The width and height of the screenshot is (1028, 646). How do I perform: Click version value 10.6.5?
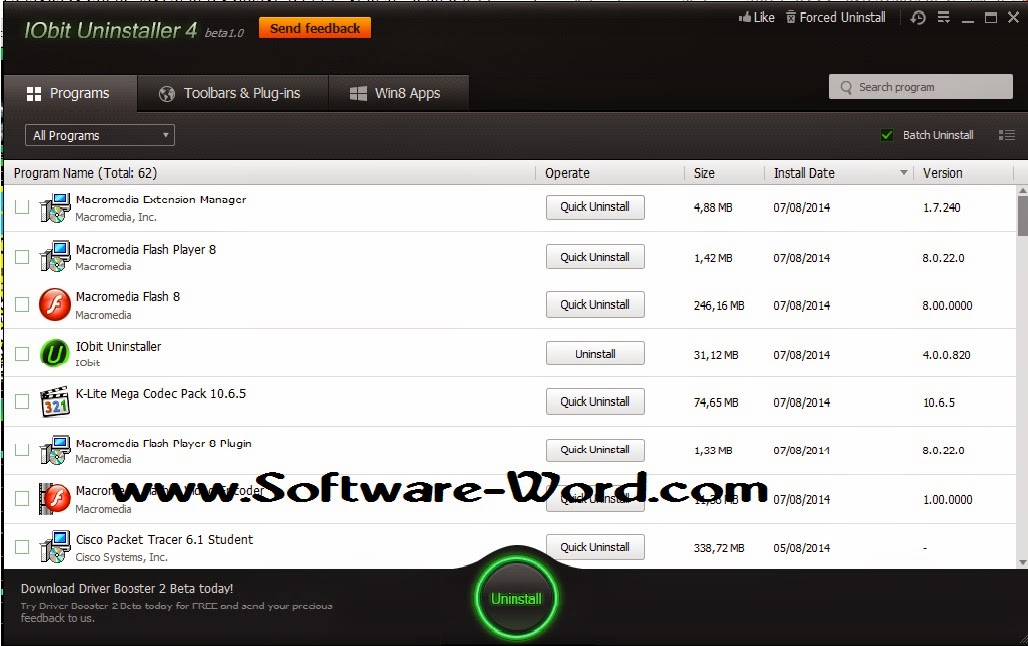(939, 403)
